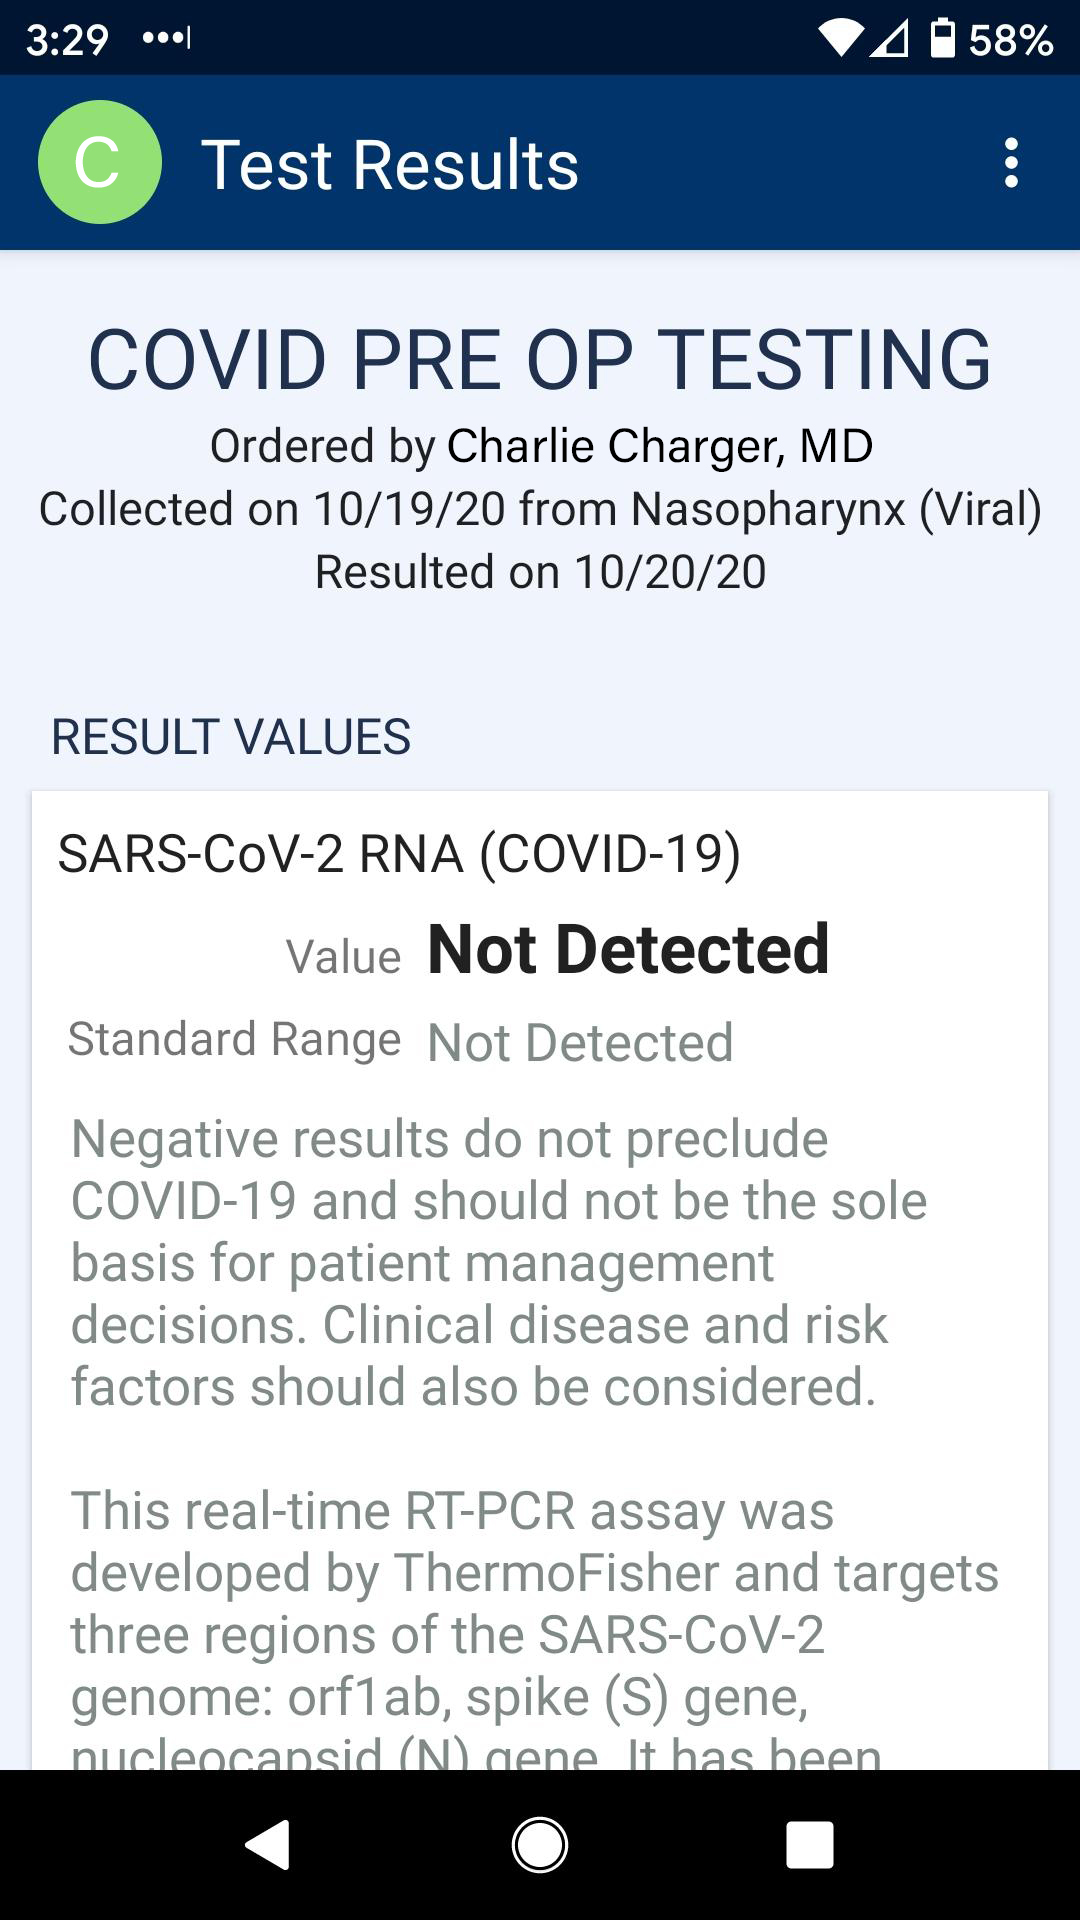Tap the cellular signal icon
The image size is (1080, 1920).
click(x=889, y=39)
